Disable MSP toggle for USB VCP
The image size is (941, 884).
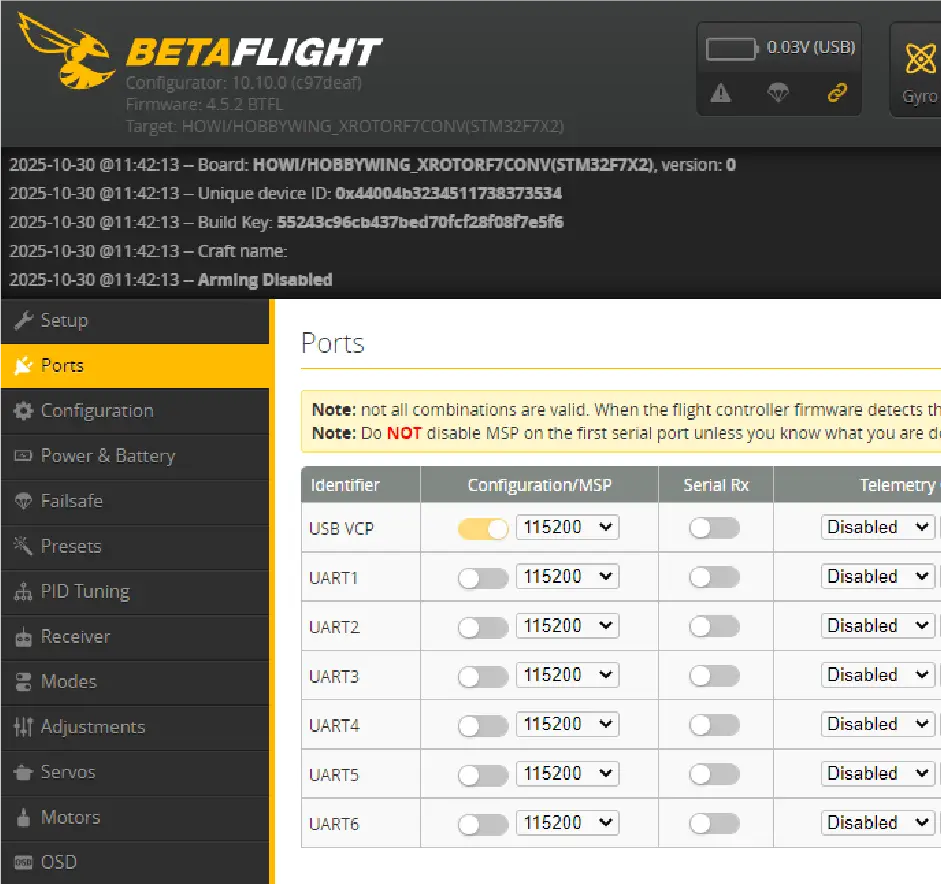[483, 528]
